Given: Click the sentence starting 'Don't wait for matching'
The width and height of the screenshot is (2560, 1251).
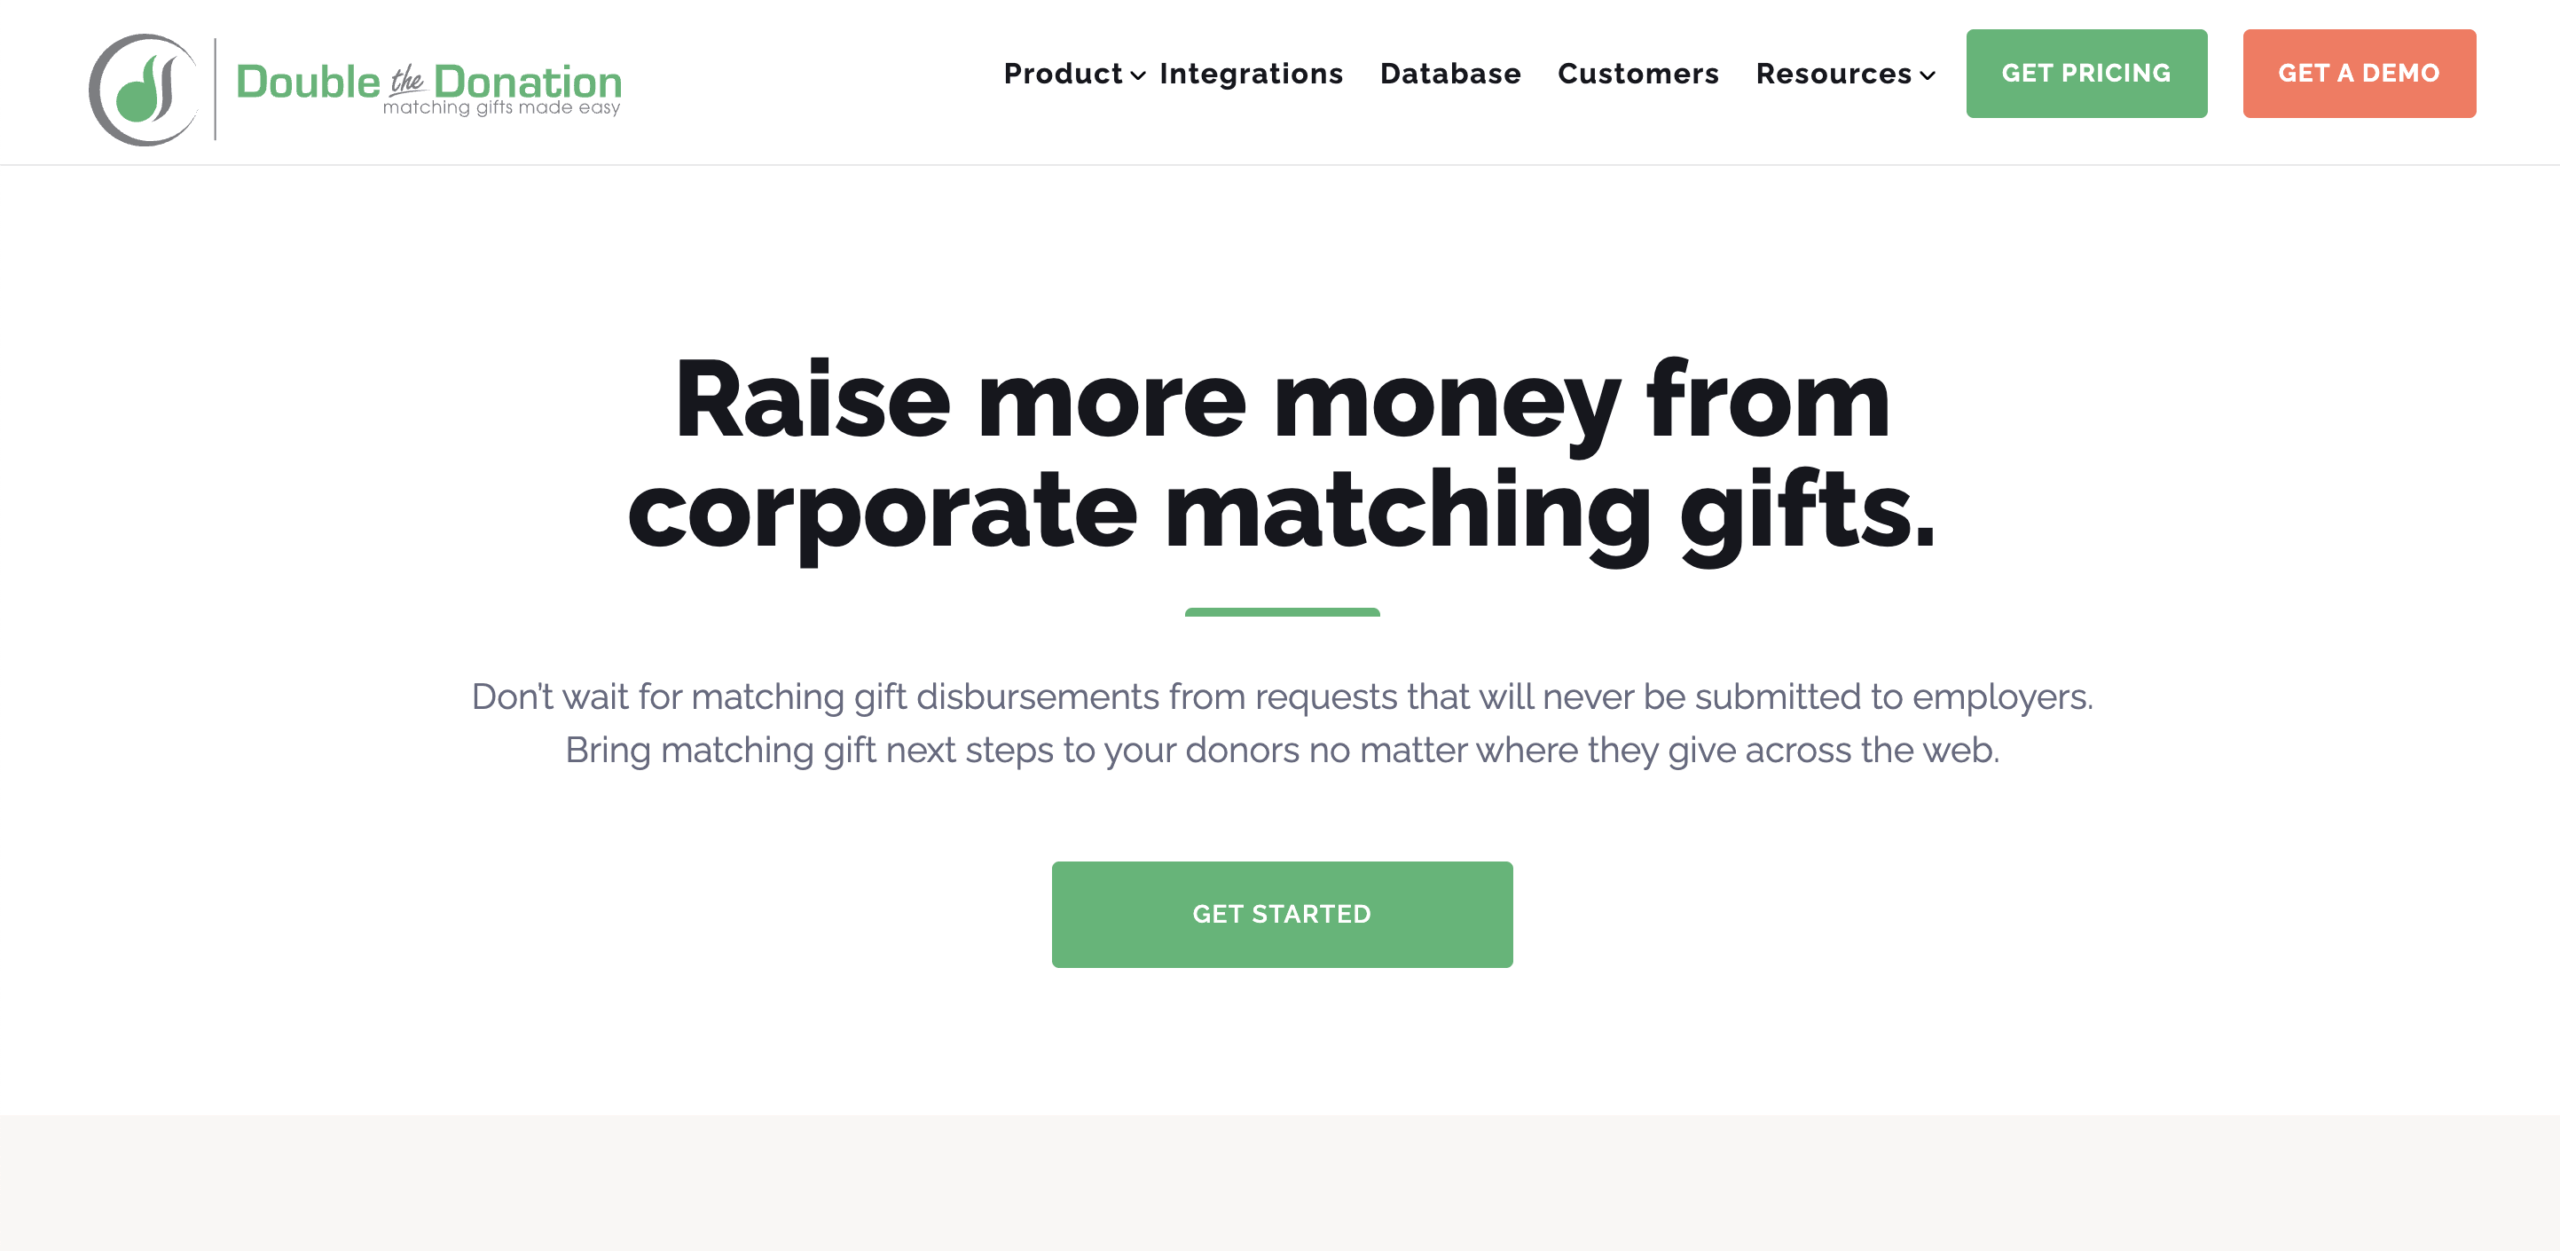Looking at the screenshot, I should coord(1282,697).
